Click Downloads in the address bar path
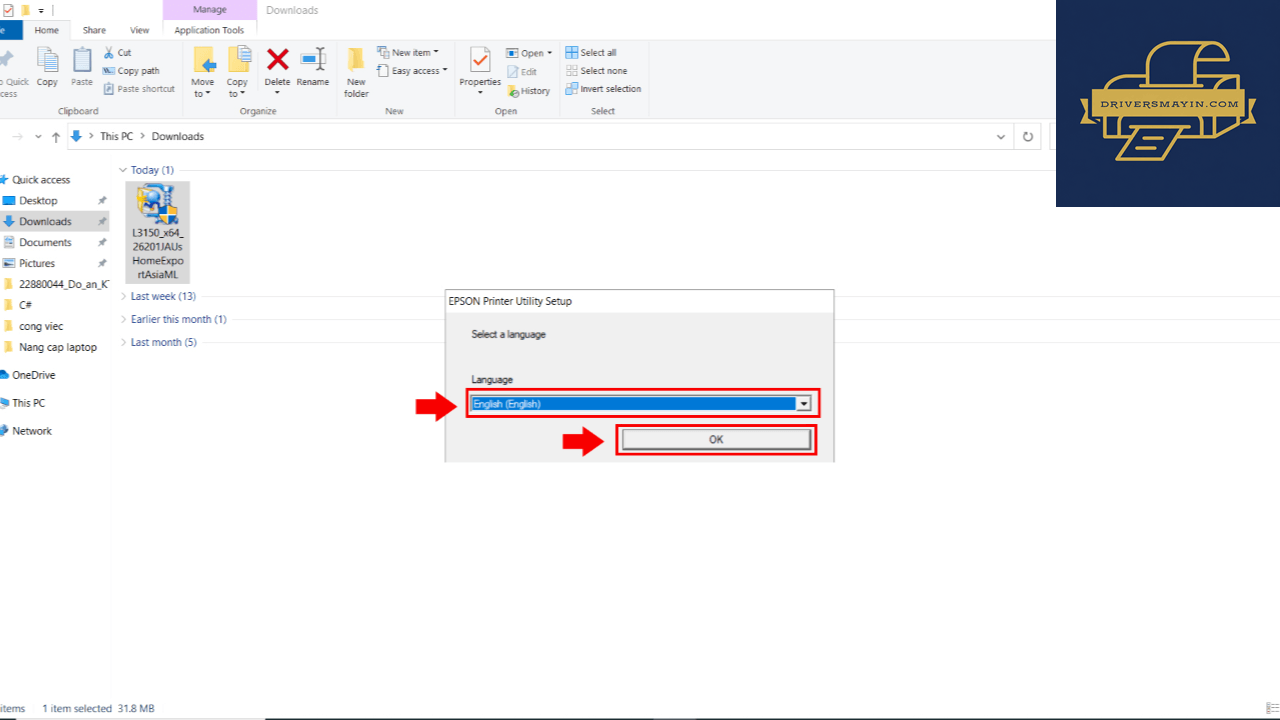The width and height of the screenshot is (1280, 720). (x=178, y=136)
